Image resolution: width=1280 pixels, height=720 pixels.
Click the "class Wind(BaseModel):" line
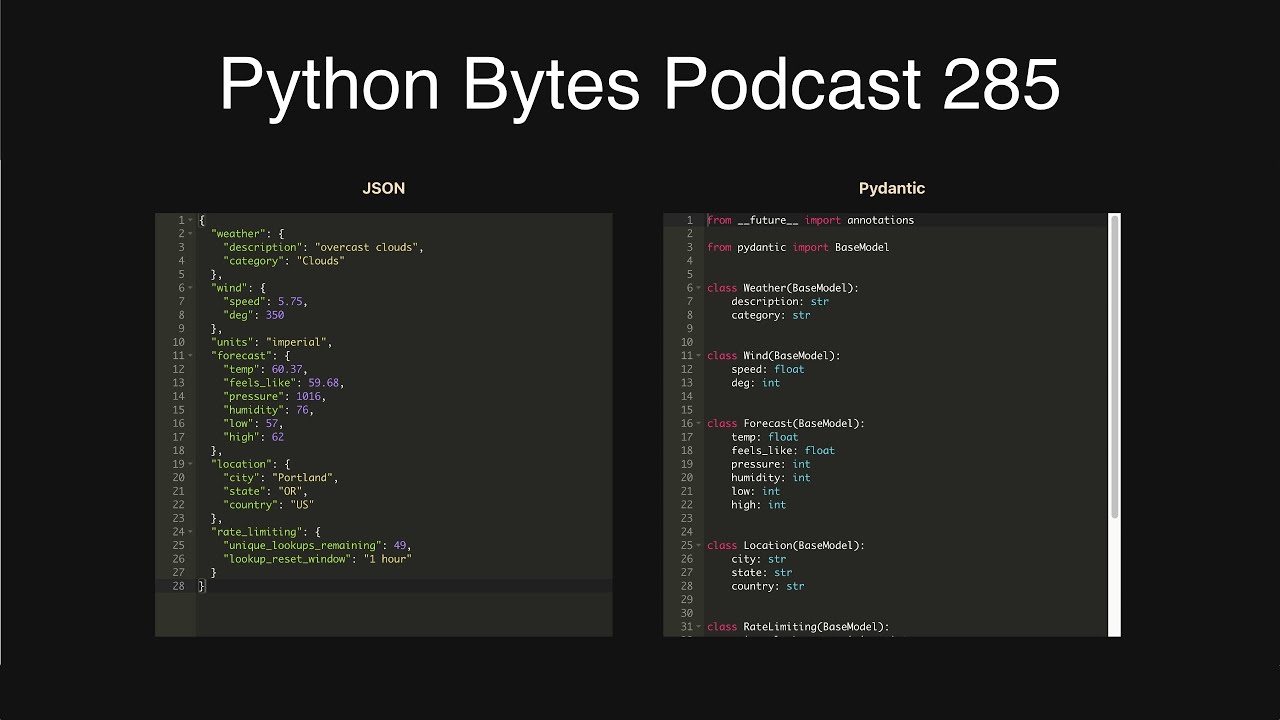point(774,356)
